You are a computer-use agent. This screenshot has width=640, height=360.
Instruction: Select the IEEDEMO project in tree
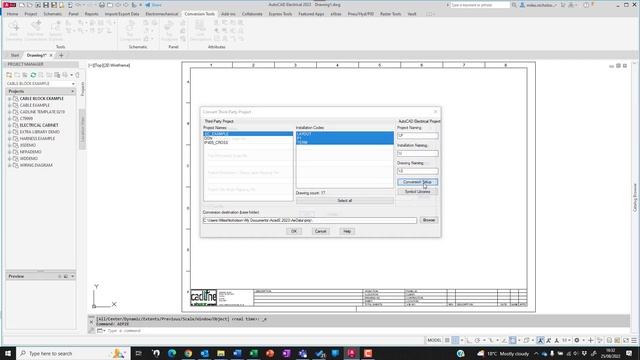(x=28, y=145)
